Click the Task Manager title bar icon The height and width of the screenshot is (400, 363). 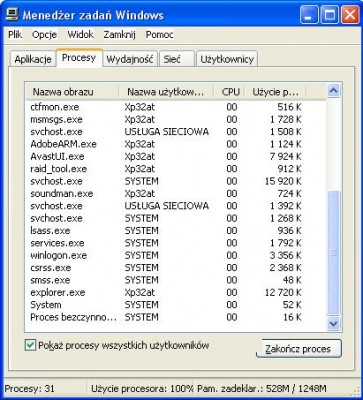click(12, 15)
